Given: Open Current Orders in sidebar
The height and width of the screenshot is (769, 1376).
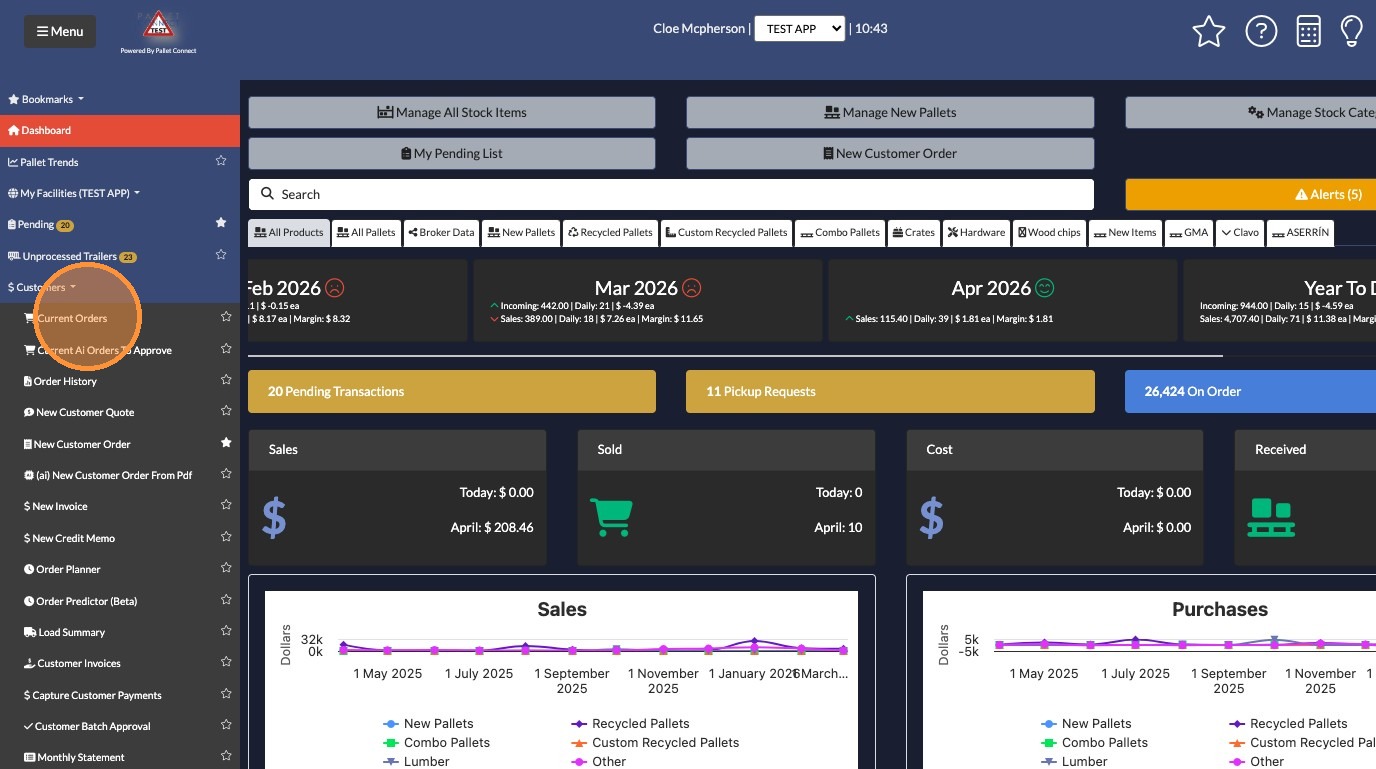Looking at the screenshot, I should click(72, 318).
